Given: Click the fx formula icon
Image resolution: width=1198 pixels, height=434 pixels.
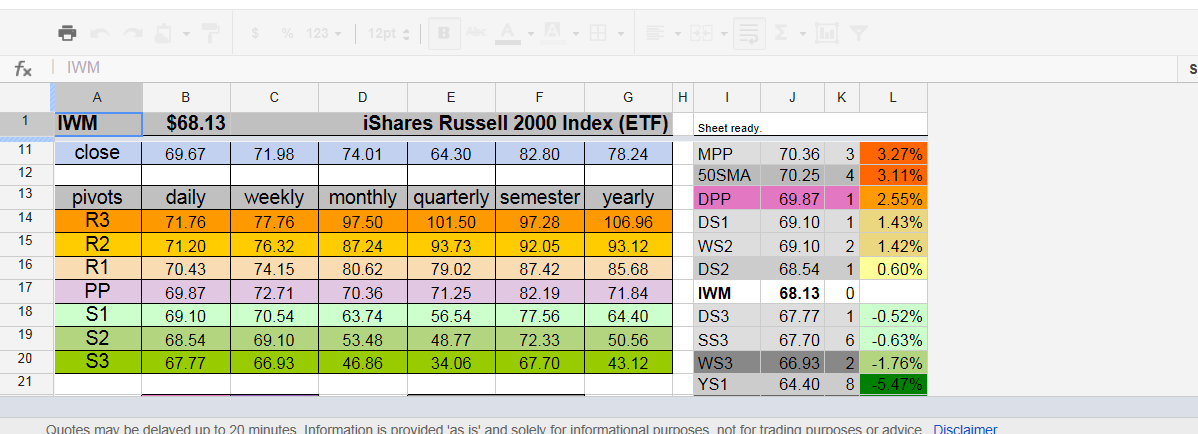Looking at the screenshot, I should coord(23,69).
